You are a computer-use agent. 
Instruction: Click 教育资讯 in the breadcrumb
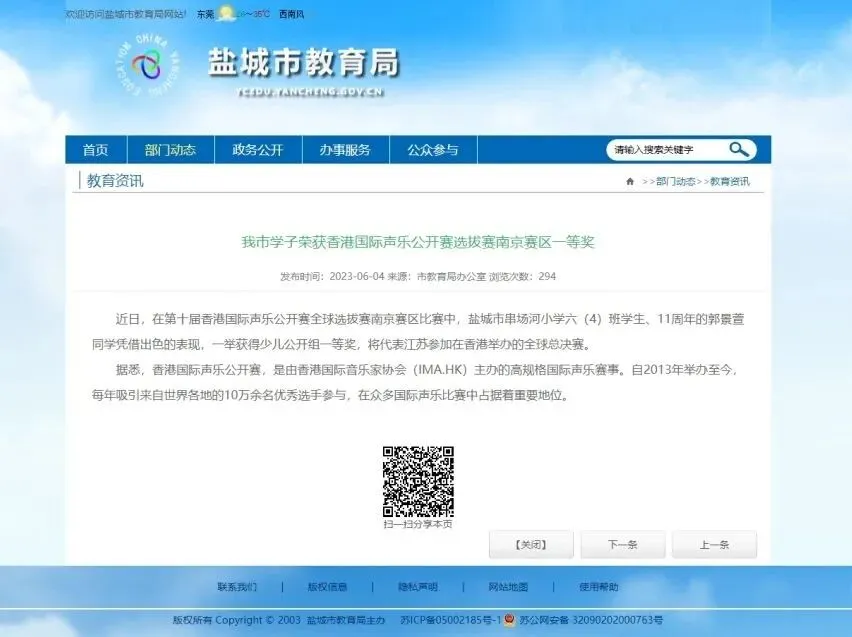[x=730, y=182]
